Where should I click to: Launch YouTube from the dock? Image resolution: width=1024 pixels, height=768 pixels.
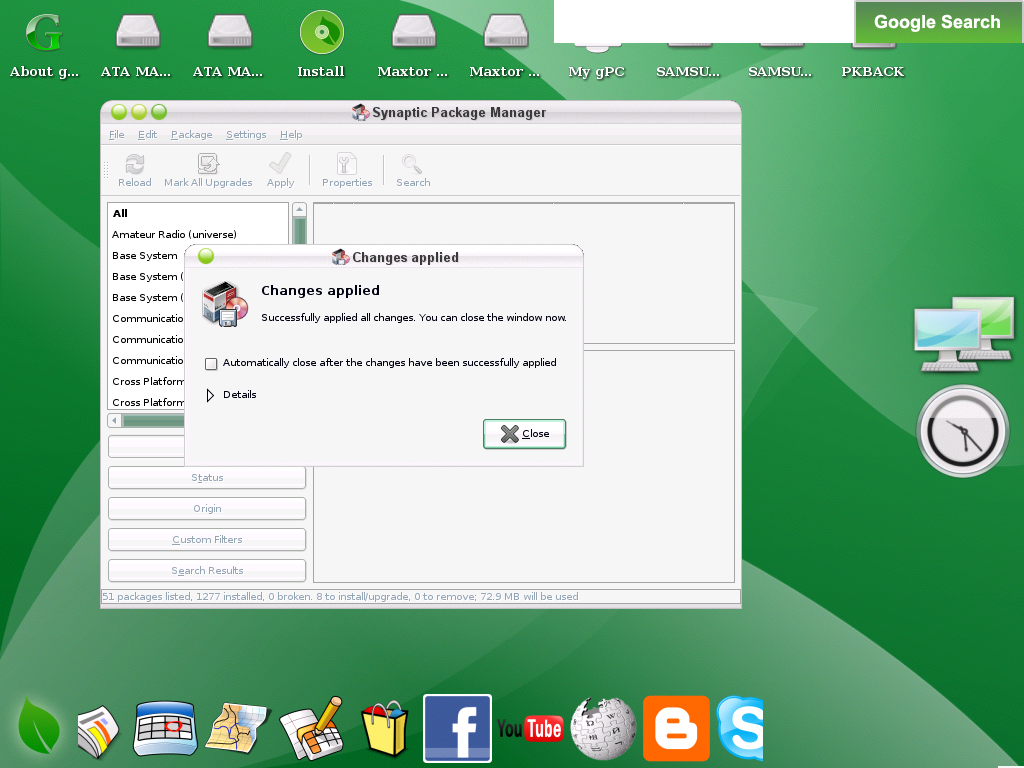click(530, 729)
